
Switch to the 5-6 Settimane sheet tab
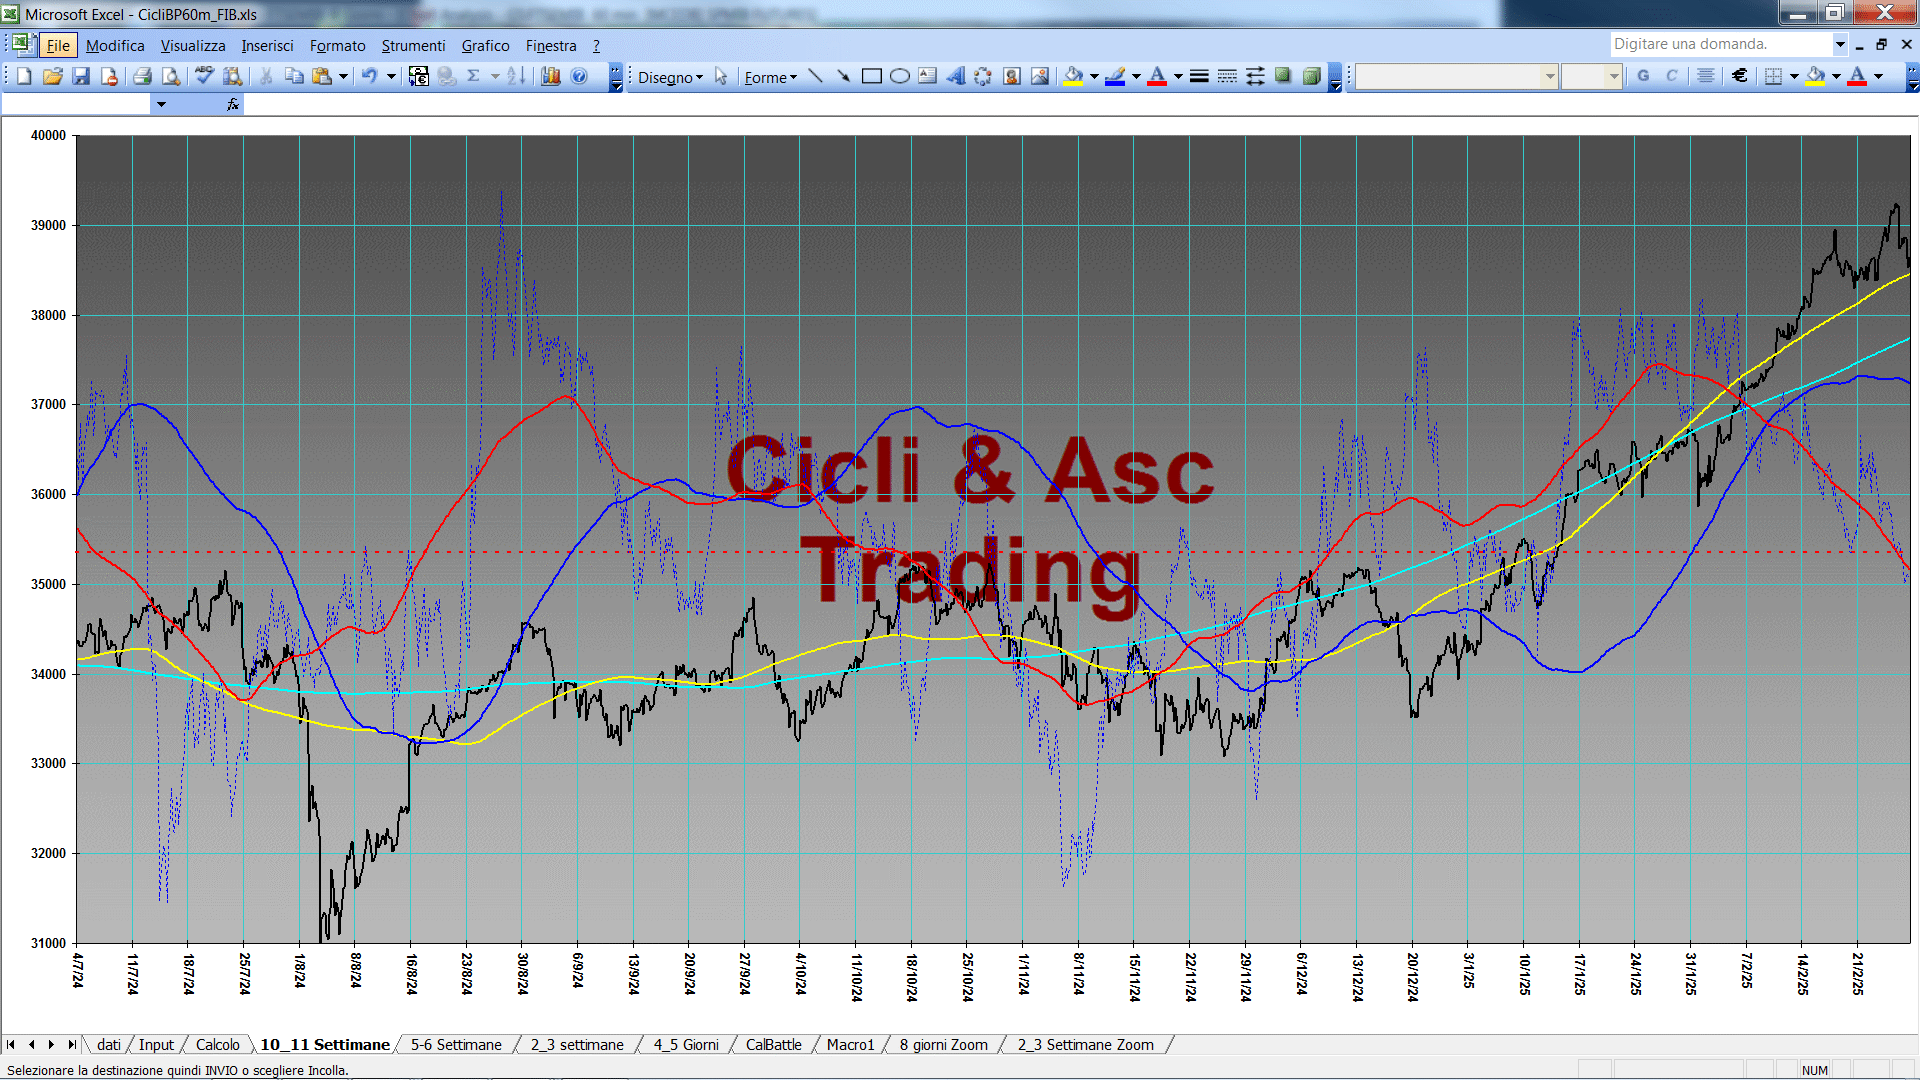tap(456, 1044)
